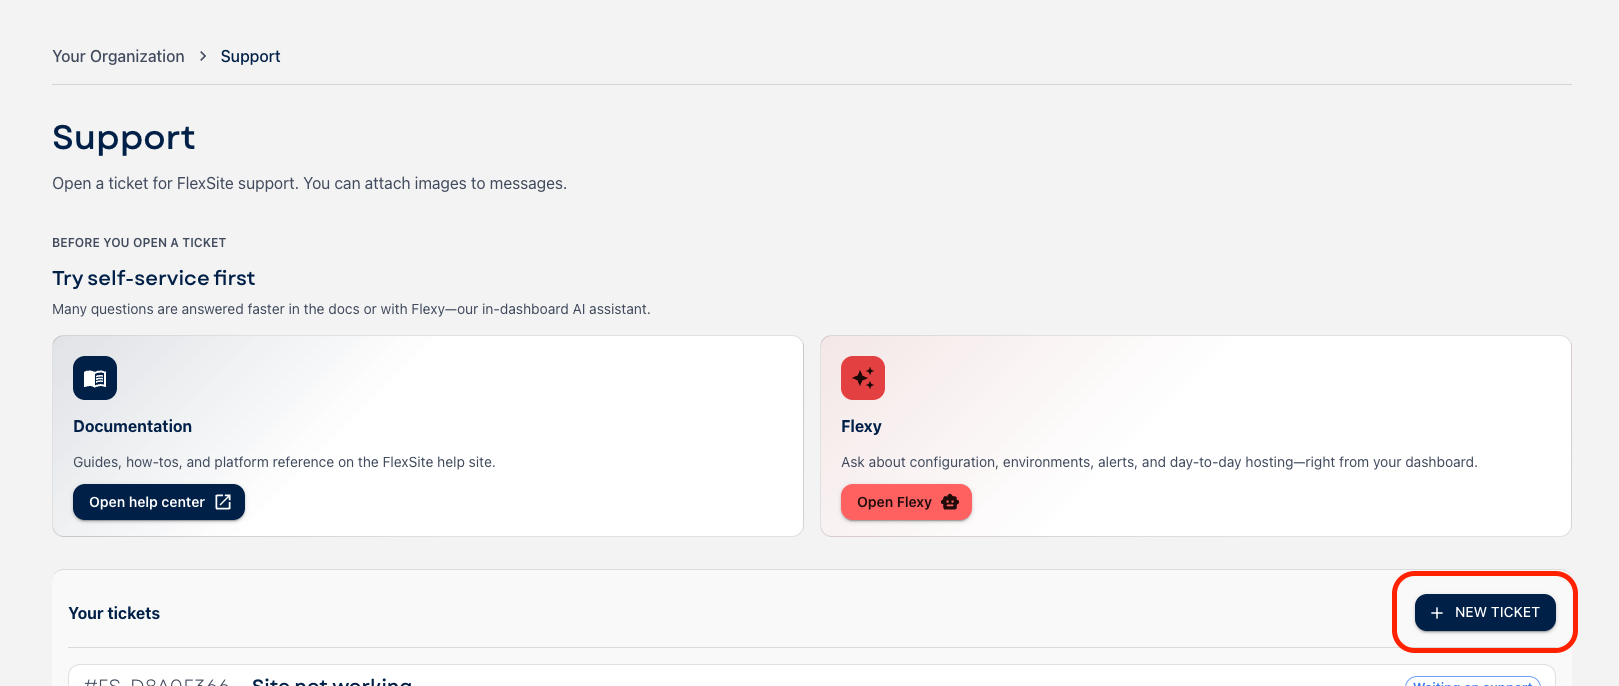Click the Support breadcrumb

(x=250, y=56)
